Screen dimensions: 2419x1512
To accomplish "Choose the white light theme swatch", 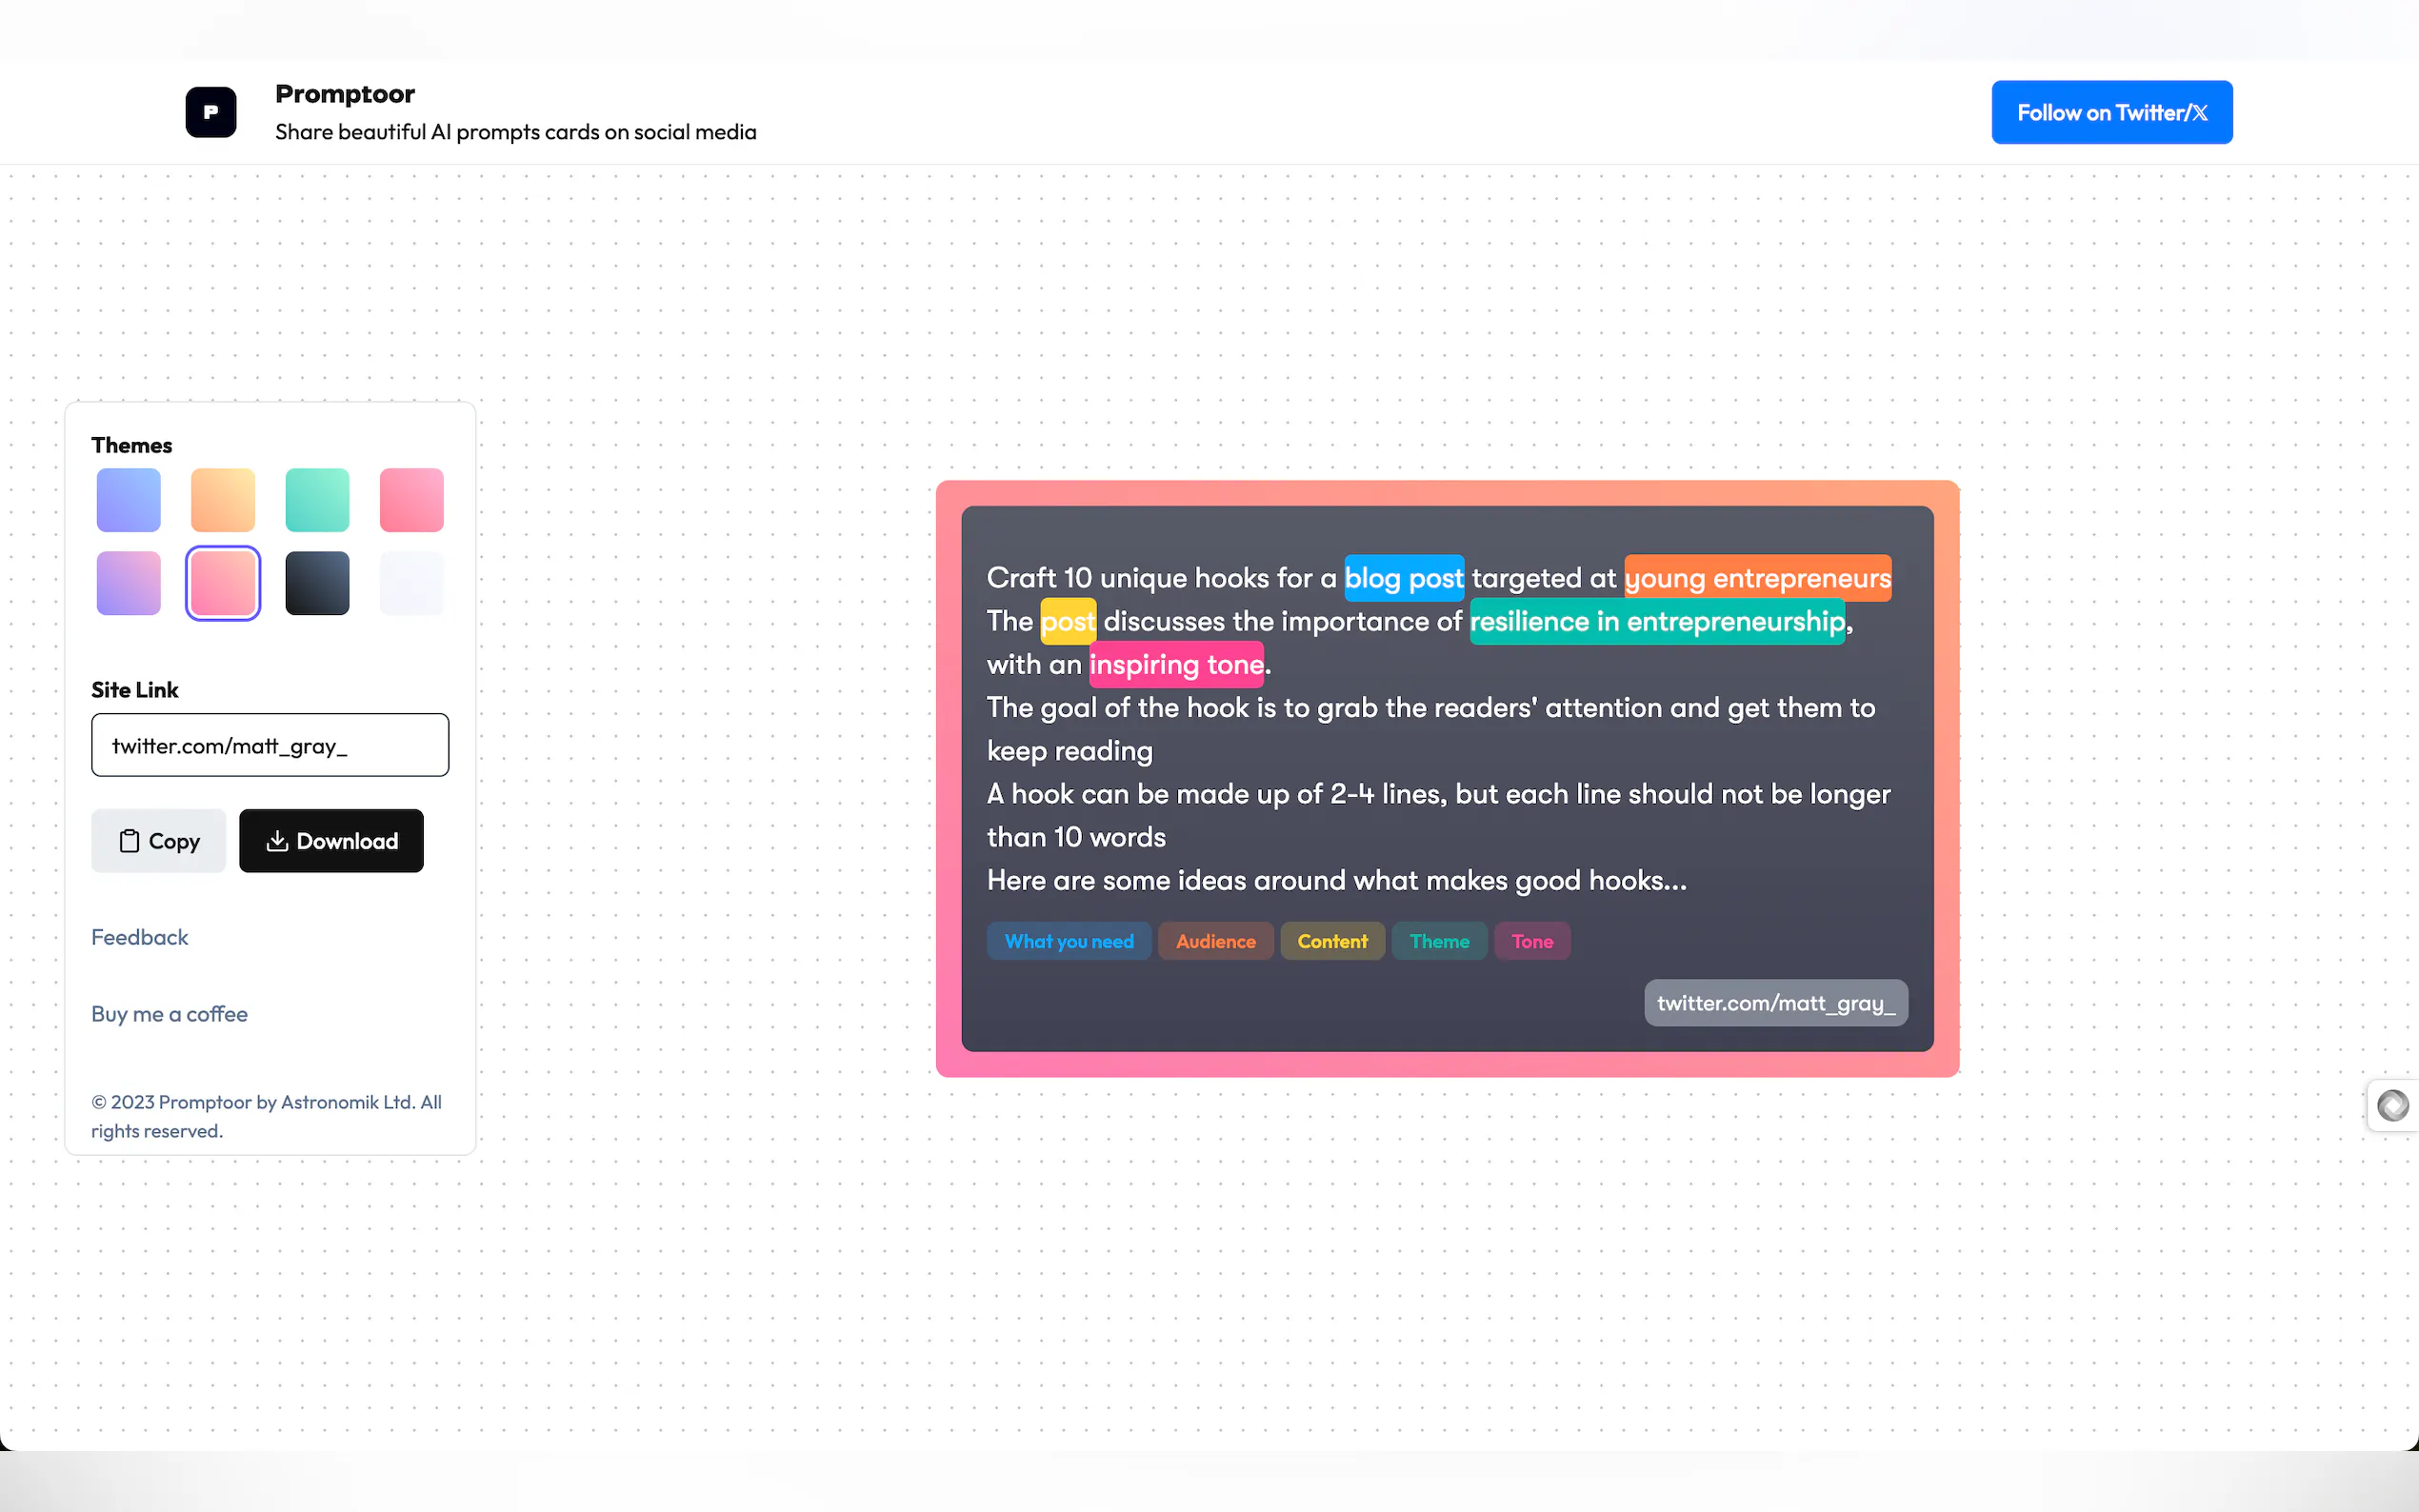I will click(x=411, y=583).
